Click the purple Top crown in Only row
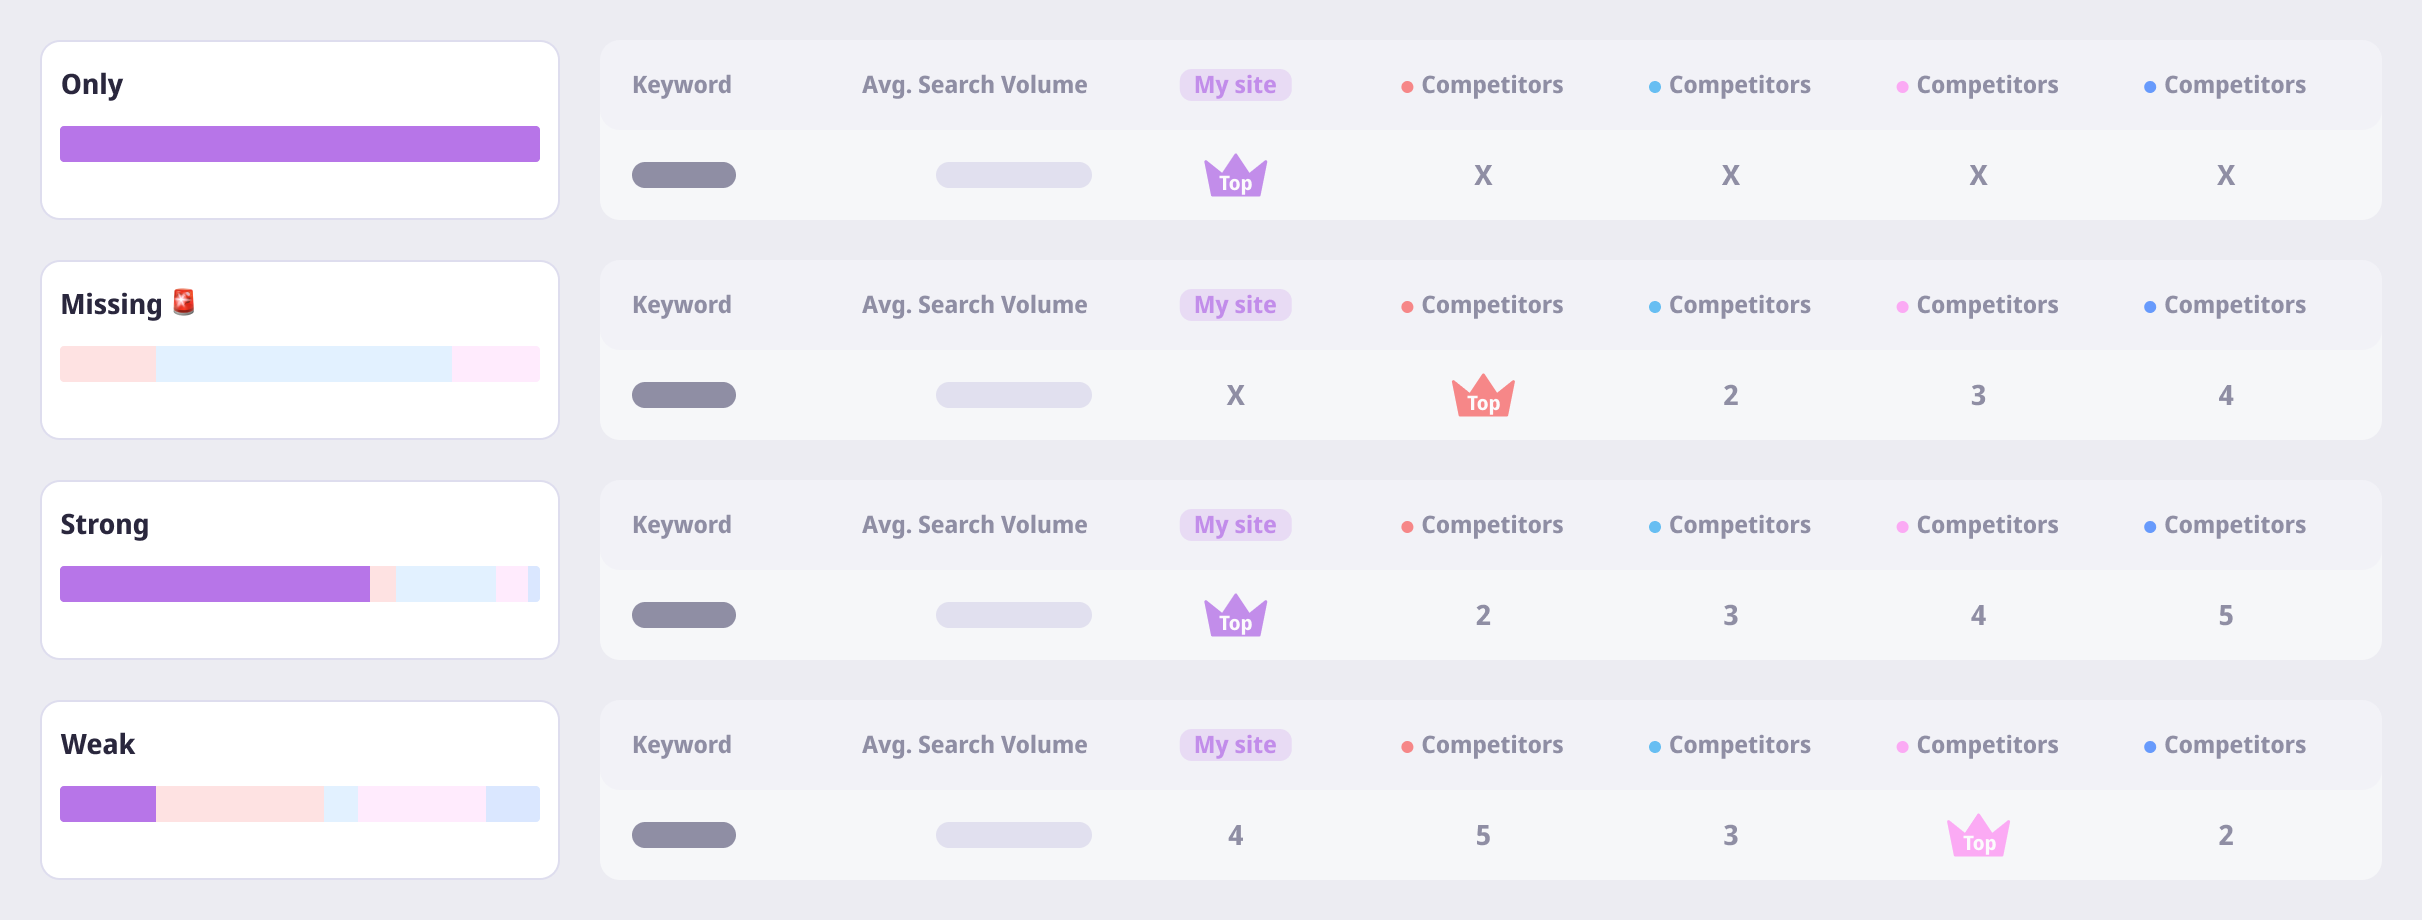 click(x=1235, y=177)
